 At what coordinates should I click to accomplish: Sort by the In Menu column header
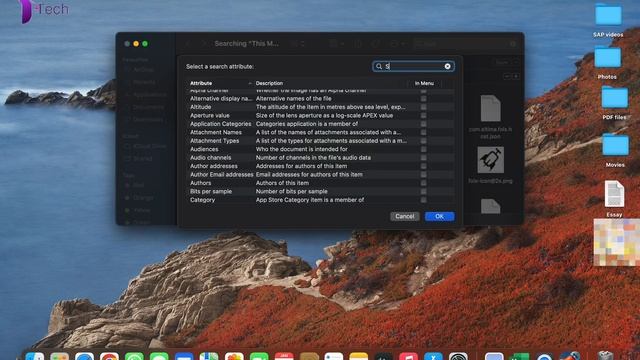point(424,83)
